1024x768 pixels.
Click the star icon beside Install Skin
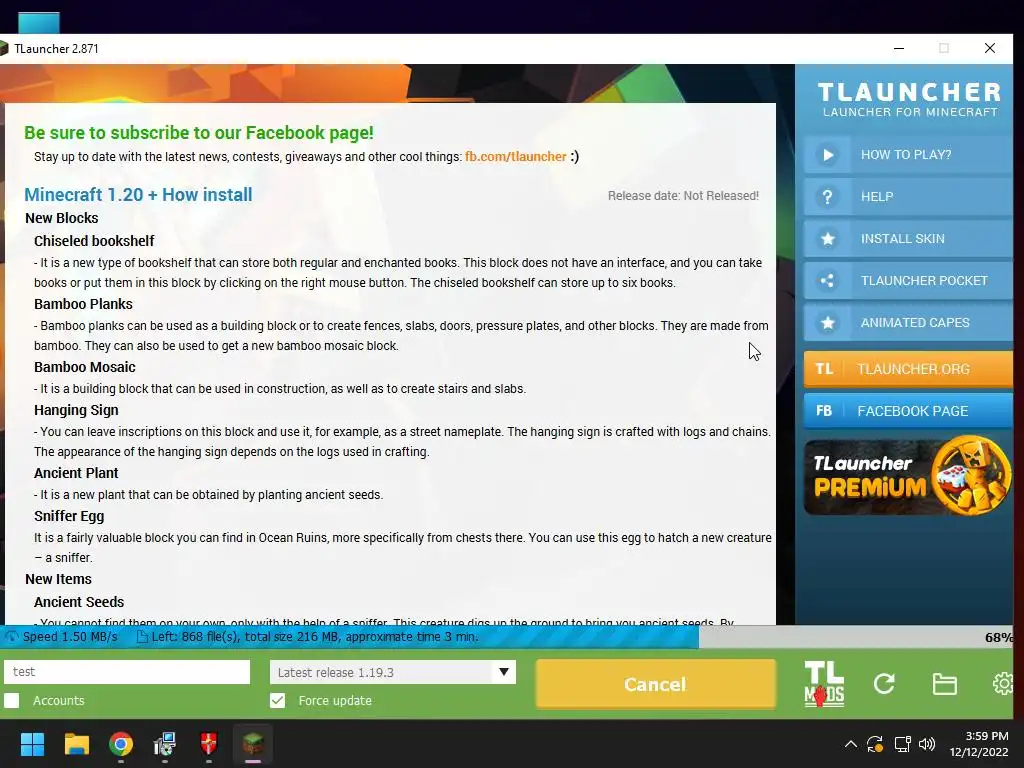coord(827,238)
